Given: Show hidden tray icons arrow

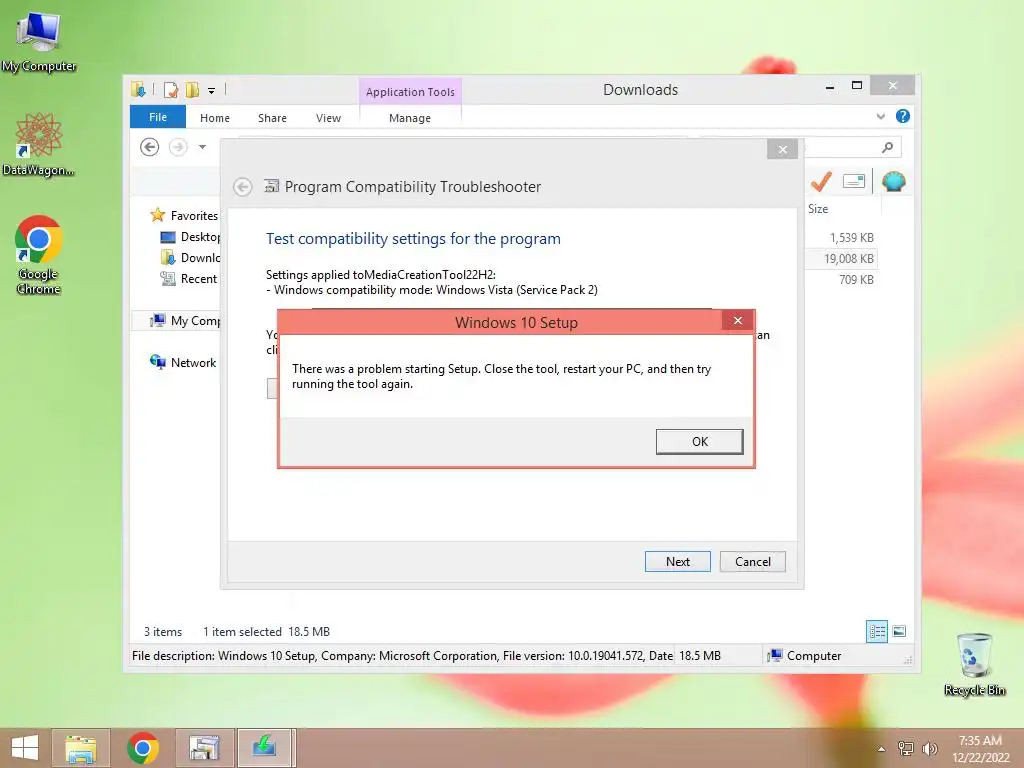Looking at the screenshot, I should pos(882,749).
